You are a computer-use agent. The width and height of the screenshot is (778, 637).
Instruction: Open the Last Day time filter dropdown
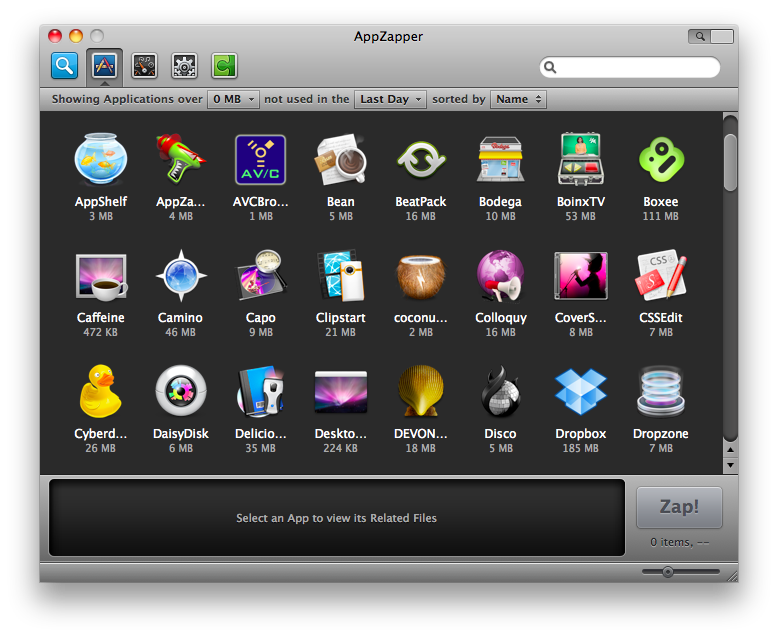tap(390, 99)
